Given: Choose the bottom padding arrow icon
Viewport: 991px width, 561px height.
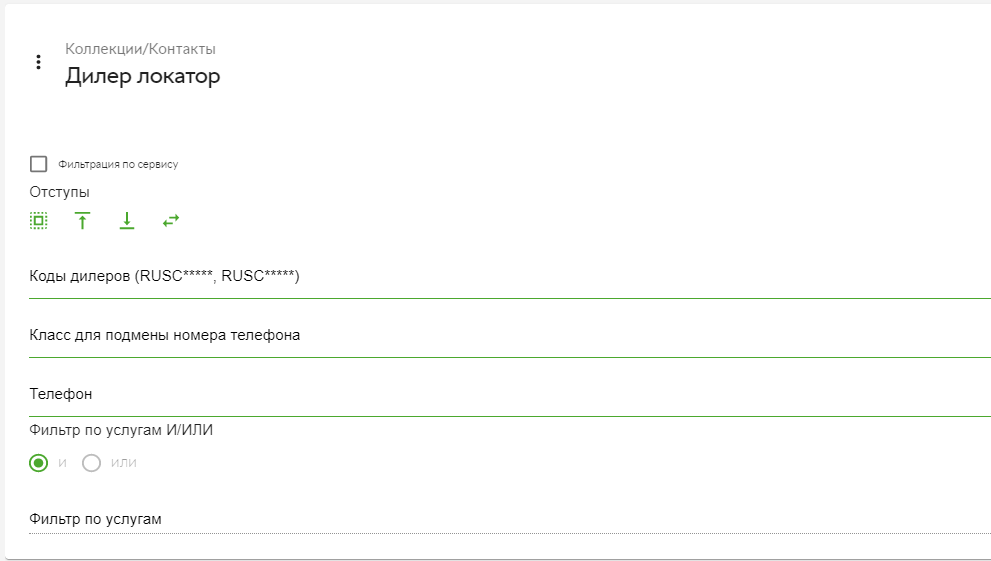Looking at the screenshot, I should click(127, 220).
